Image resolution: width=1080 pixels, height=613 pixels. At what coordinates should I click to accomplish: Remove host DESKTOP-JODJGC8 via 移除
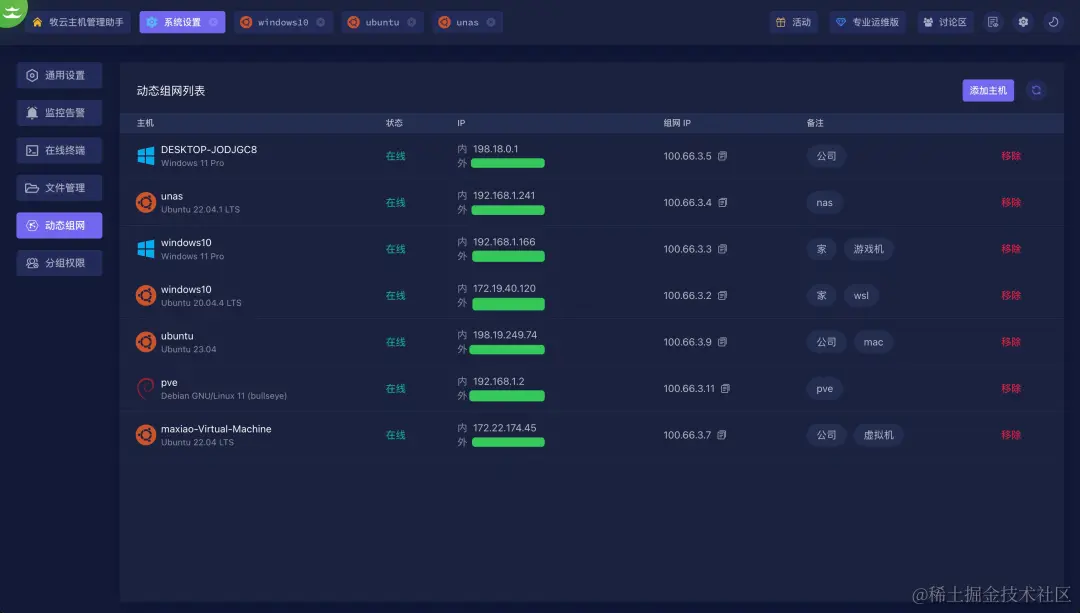[1010, 156]
